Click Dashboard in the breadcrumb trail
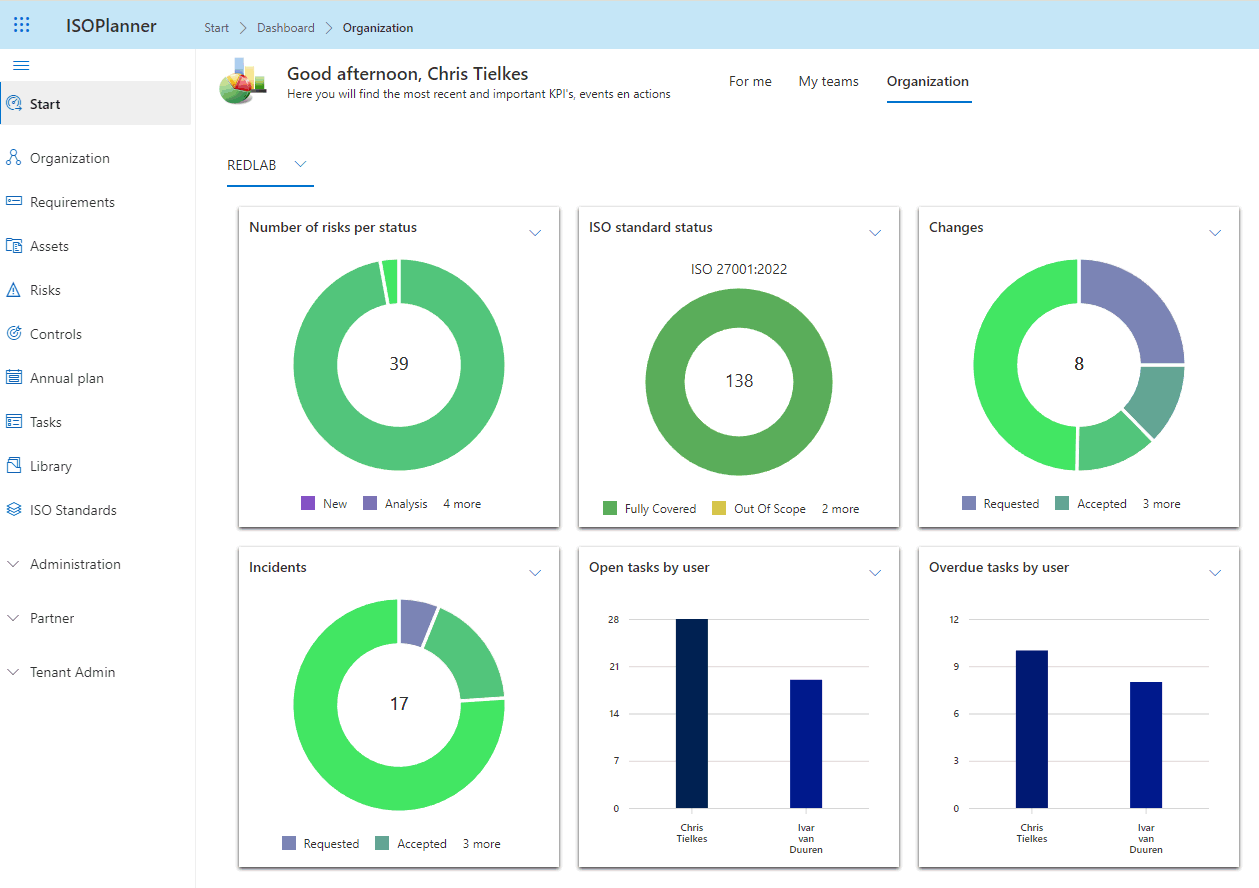The height and width of the screenshot is (888, 1259). tap(285, 27)
